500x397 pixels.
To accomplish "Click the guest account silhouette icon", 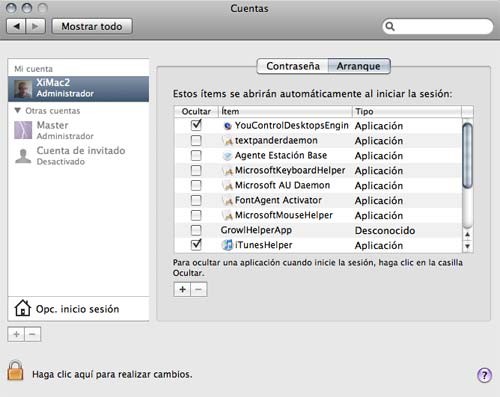I will pos(23,156).
